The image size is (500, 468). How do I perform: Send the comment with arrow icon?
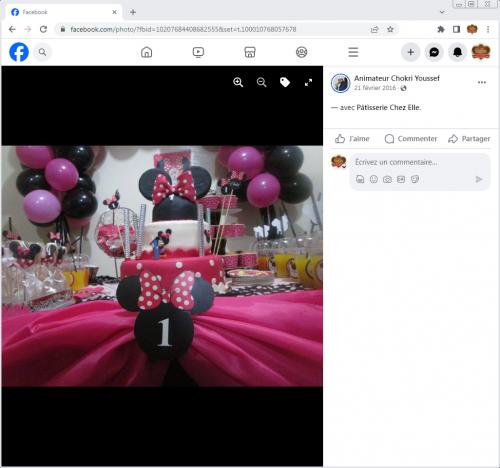(x=479, y=180)
